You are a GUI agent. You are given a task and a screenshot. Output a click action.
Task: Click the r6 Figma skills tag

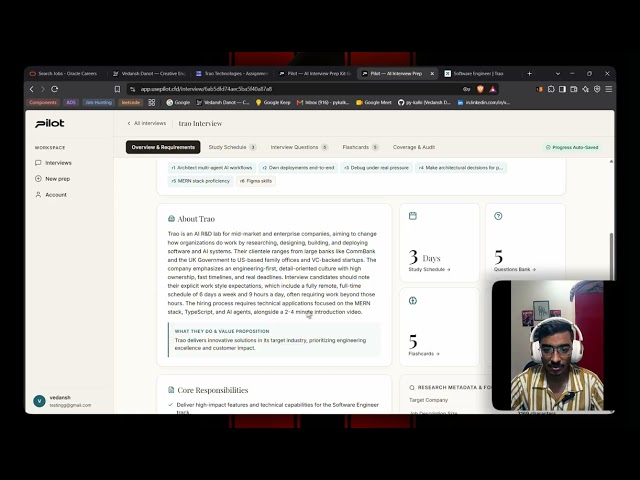(x=256, y=181)
